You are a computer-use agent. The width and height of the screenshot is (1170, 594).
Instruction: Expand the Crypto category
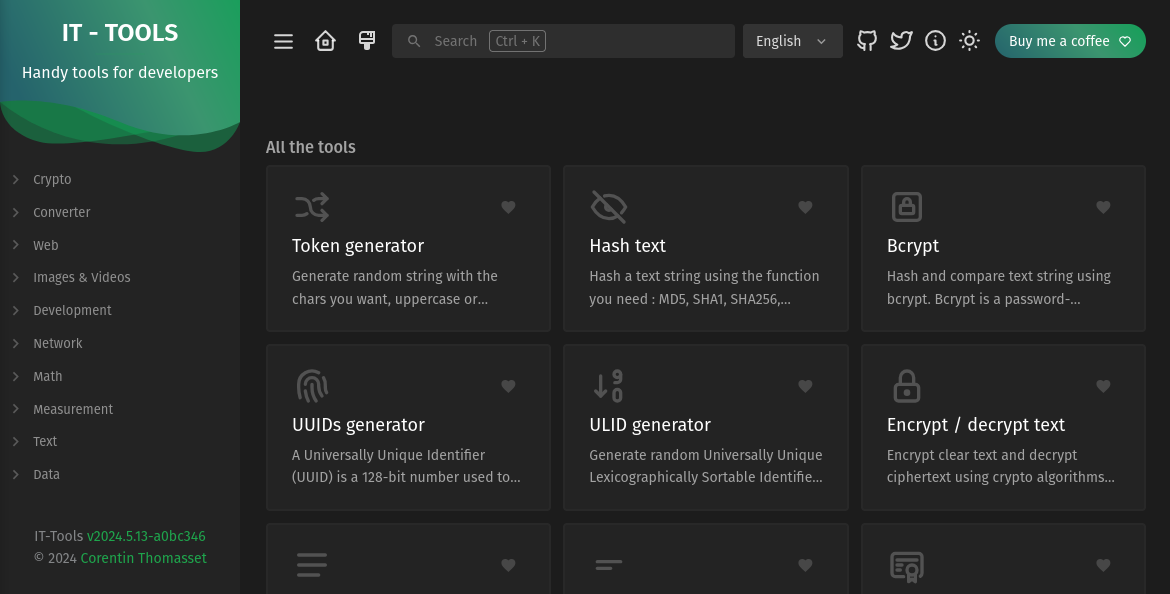pos(52,180)
